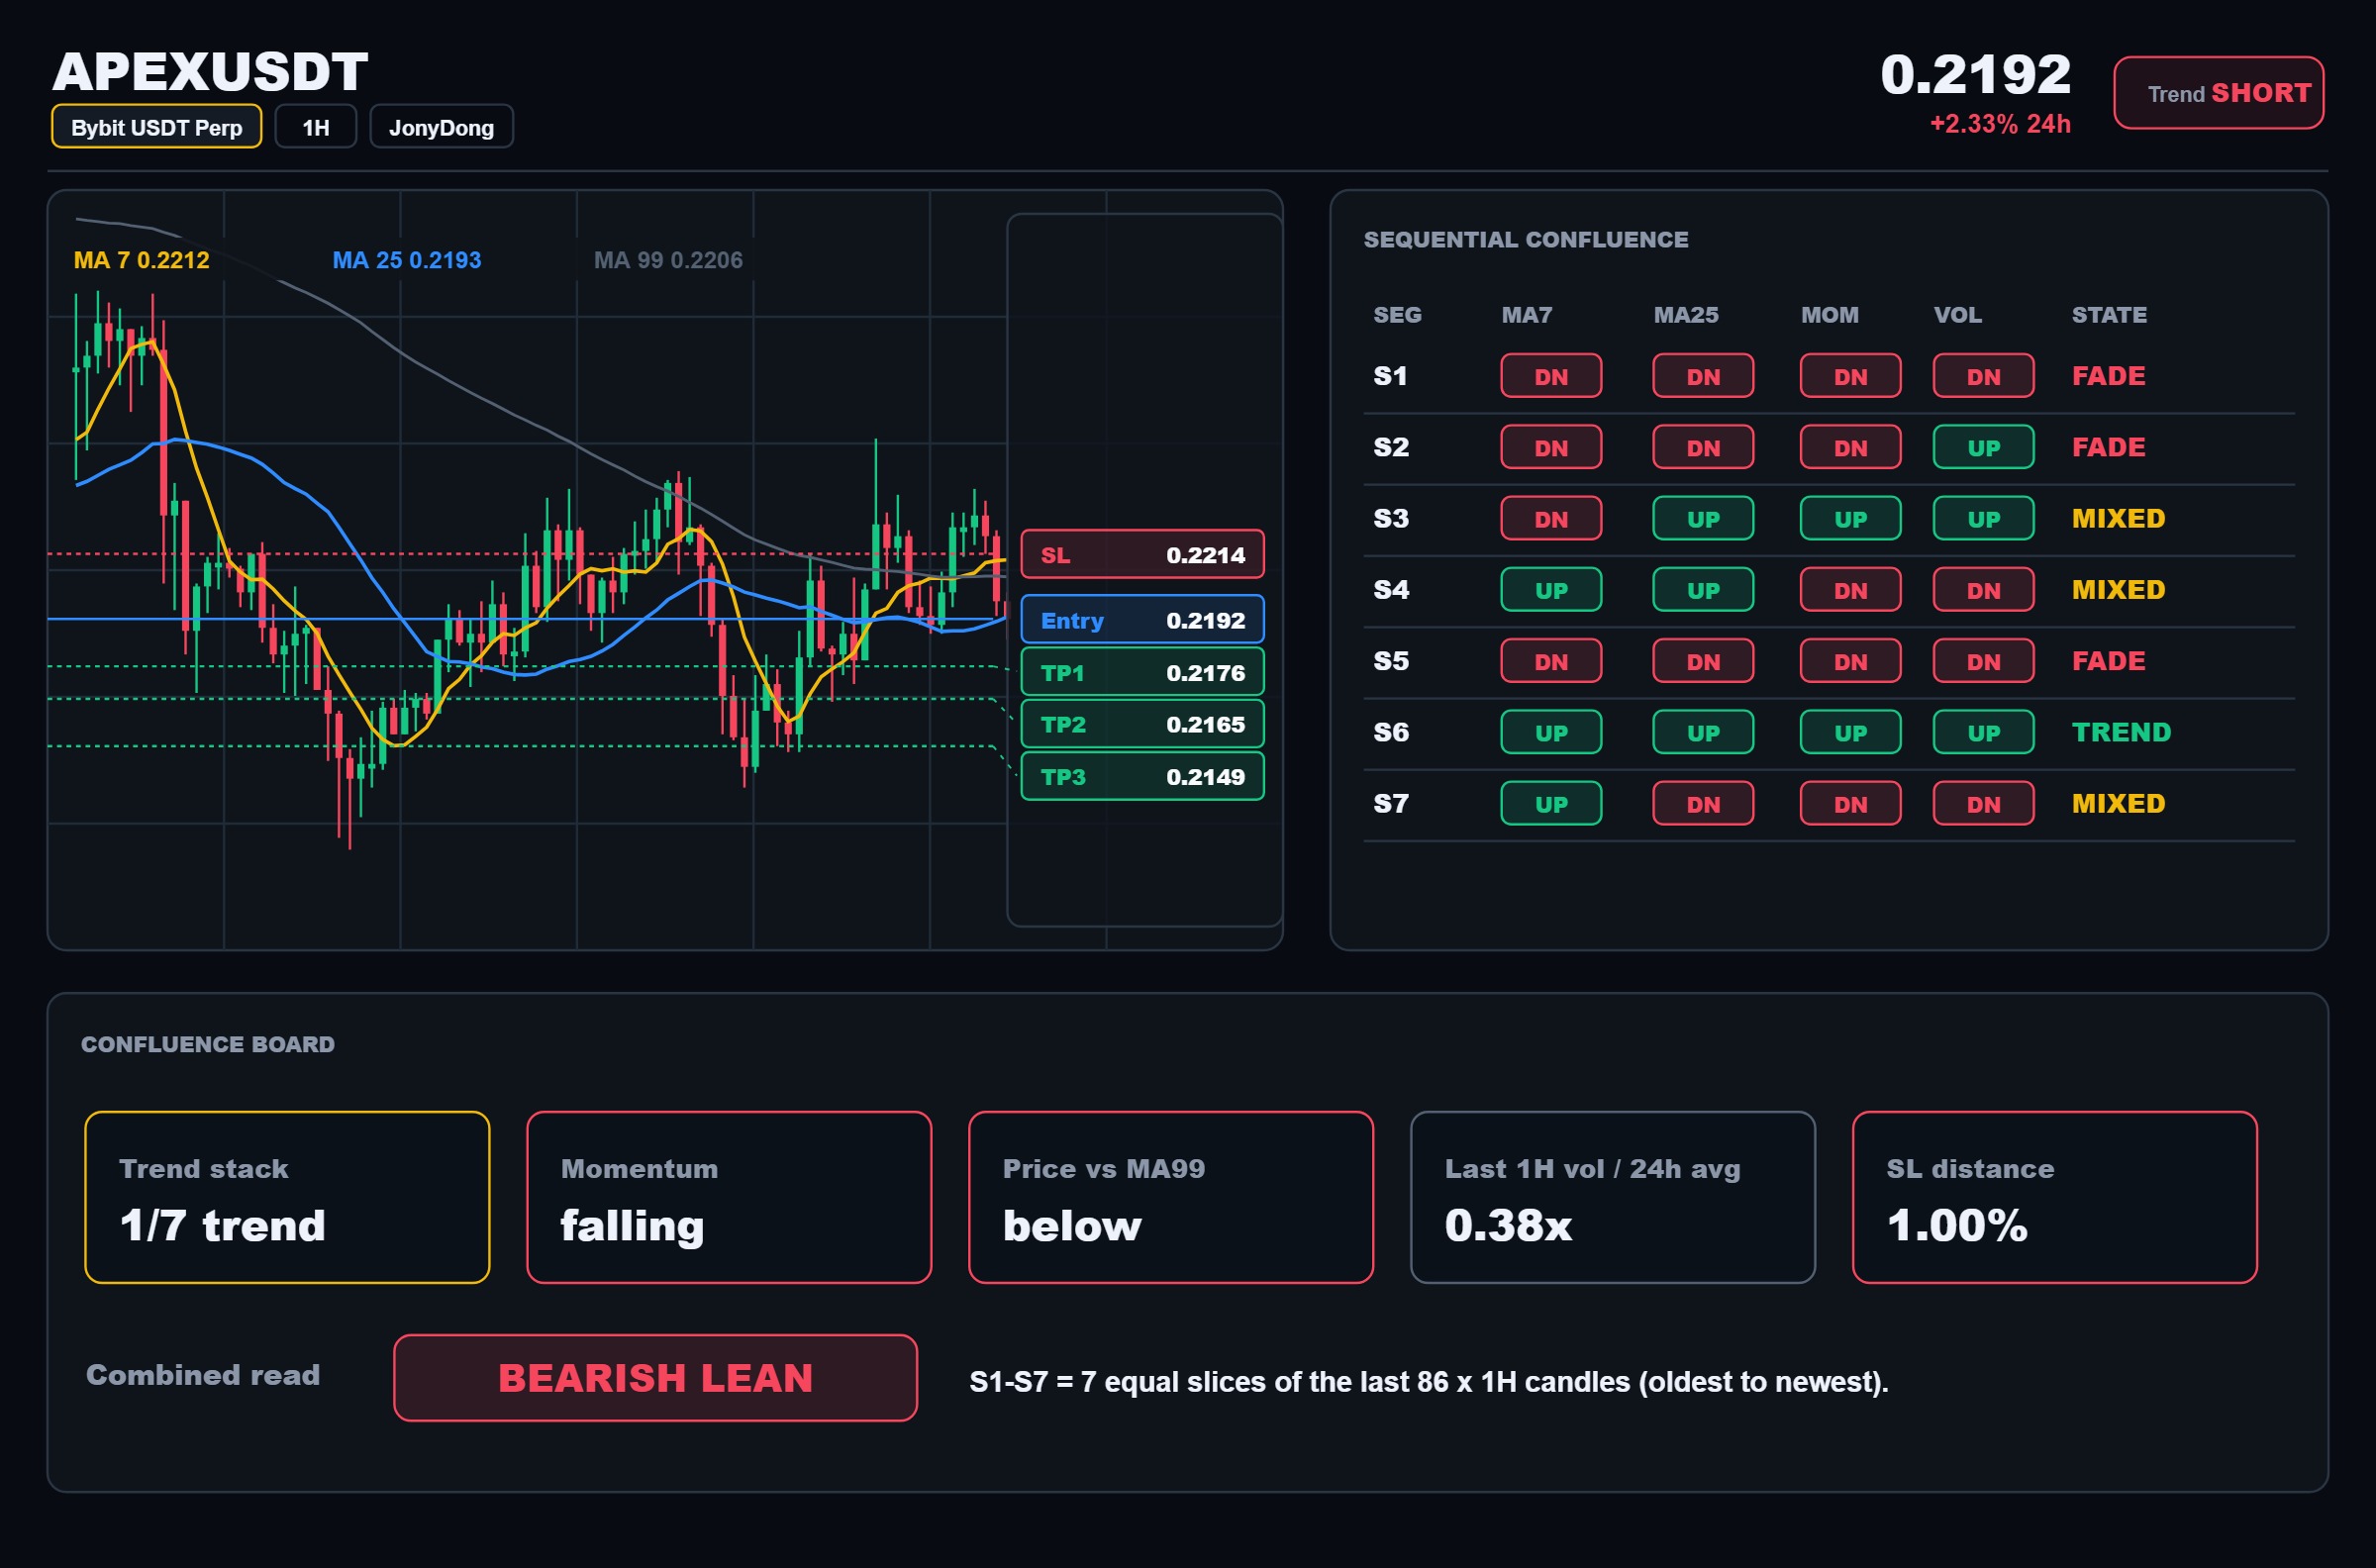The height and width of the screenshot is (1568, 2376).
Task: Click the Trend stack 1/7 trend card
Action: tap(287, 1197)
